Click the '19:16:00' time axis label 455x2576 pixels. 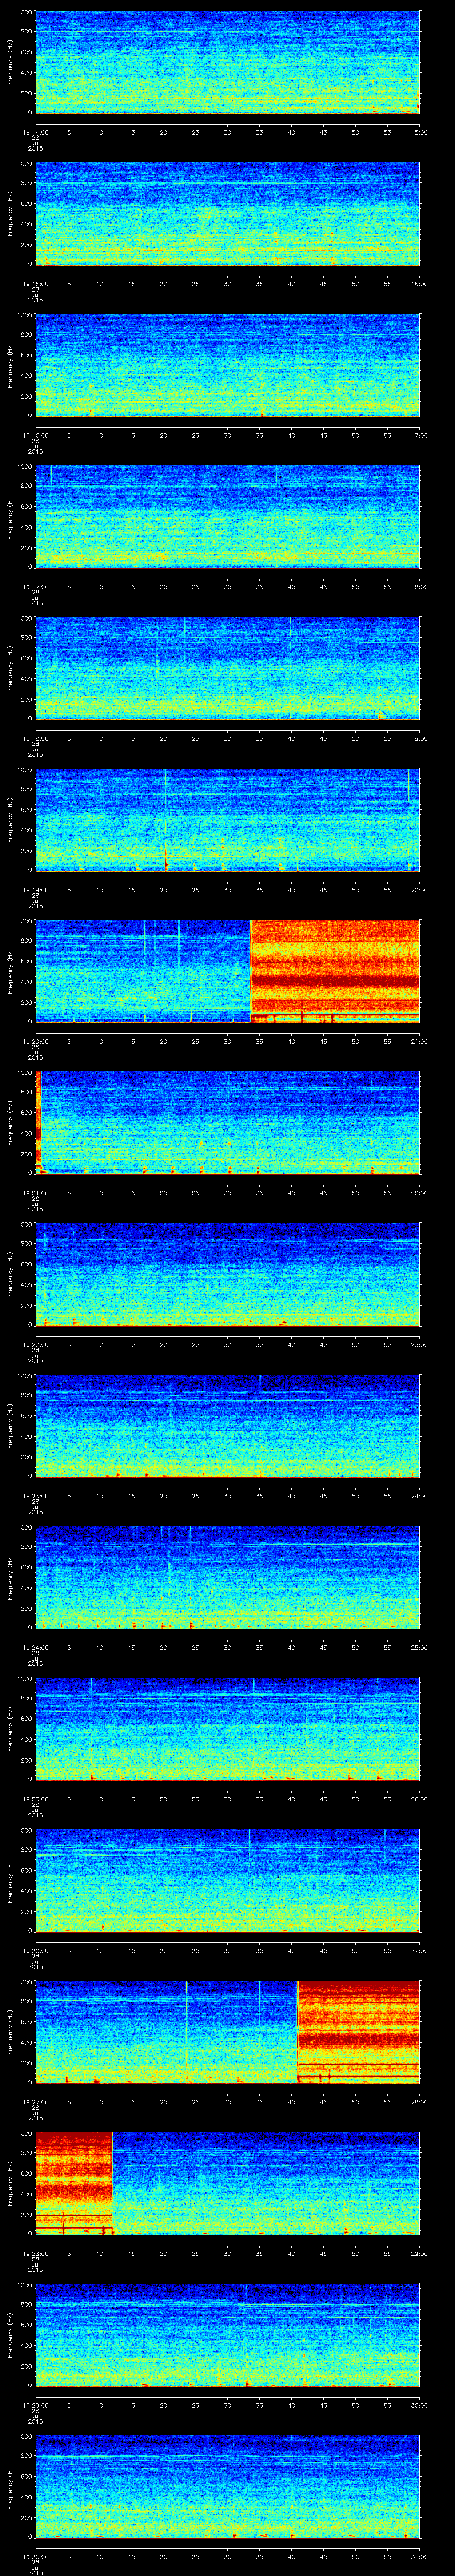click(35, 435)
